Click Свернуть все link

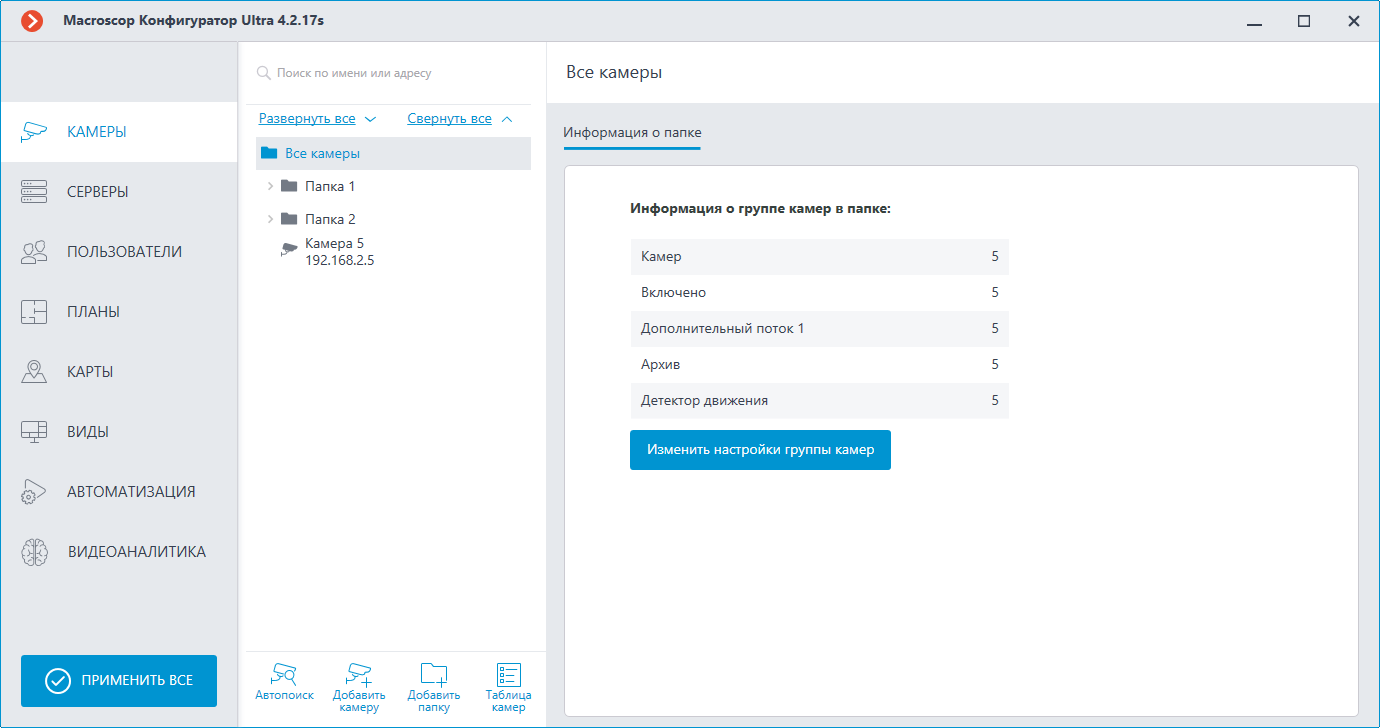click(x=449, y=119)
